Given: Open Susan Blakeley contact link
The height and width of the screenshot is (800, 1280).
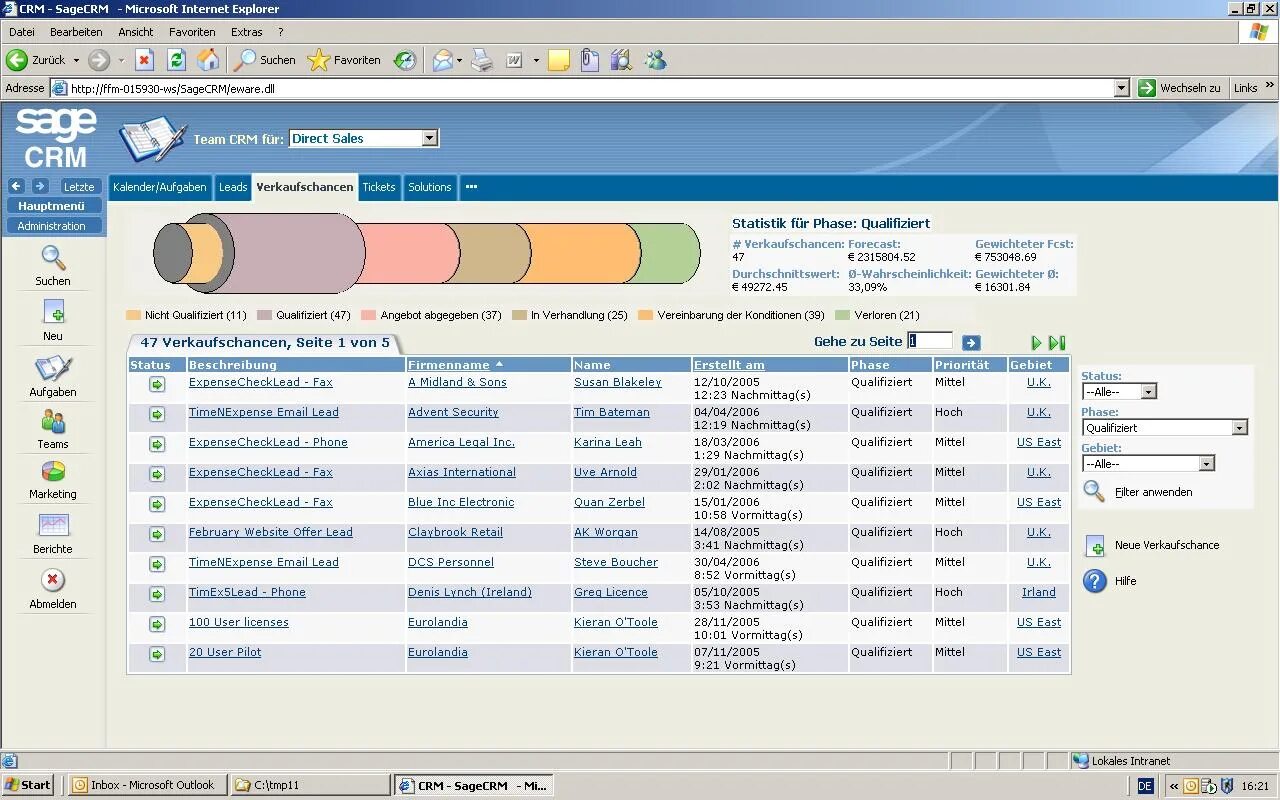Looking at the screenshot, I should point(618,382).
